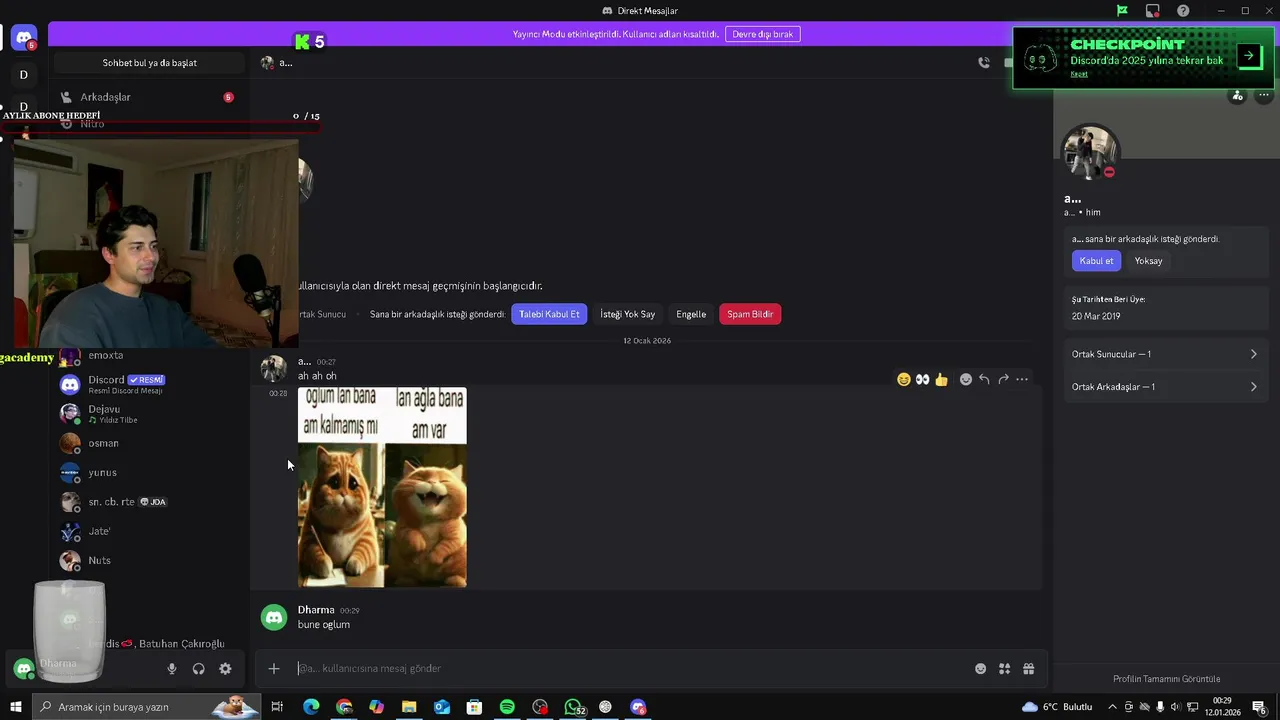The width and height of the screenshot is (1280, 720).
Task: Open the Help question mark icon
Action: pos(1183,11)
